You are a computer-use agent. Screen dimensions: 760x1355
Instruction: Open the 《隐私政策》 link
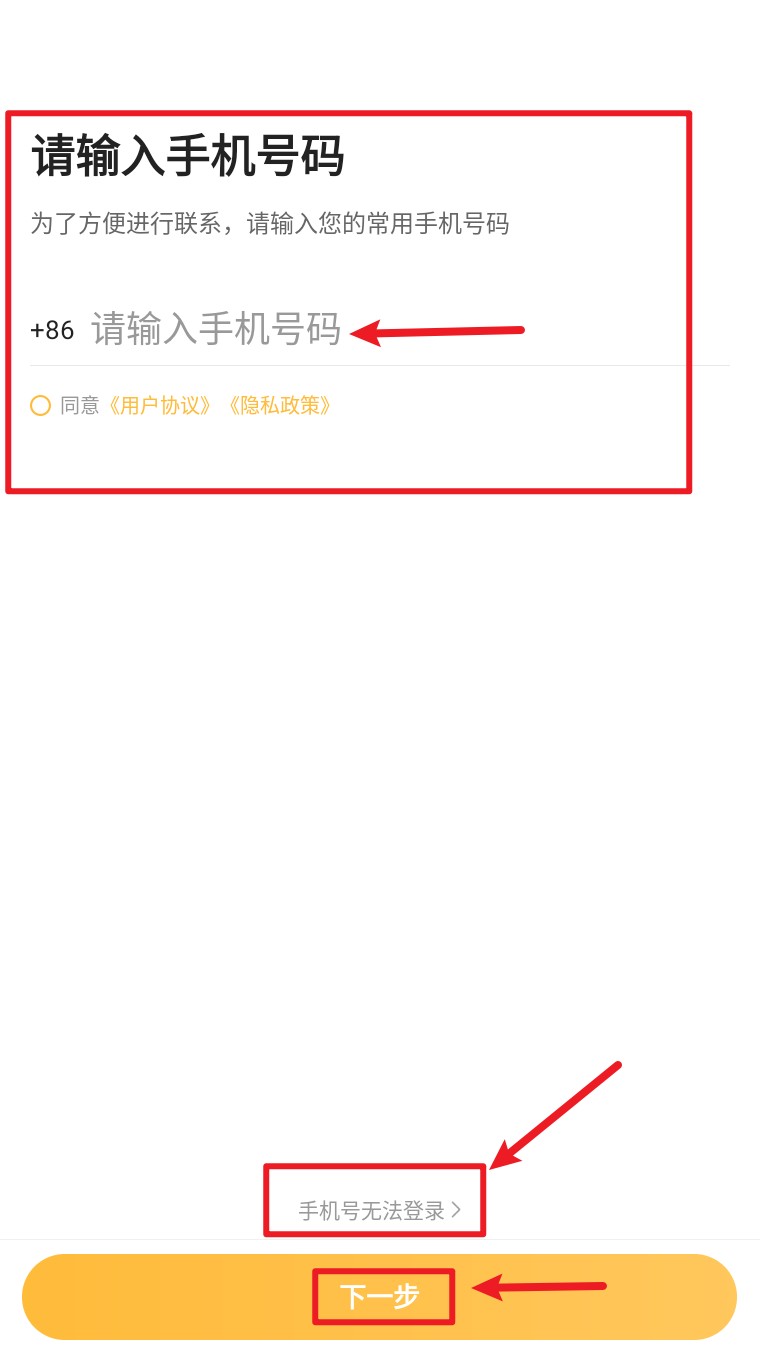point(276,406)
